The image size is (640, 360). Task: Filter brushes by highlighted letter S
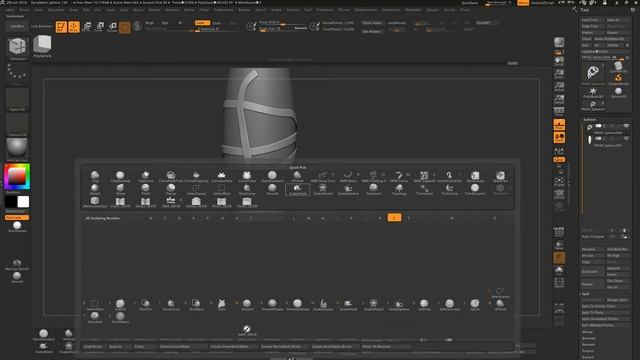(x=394, y=218)
